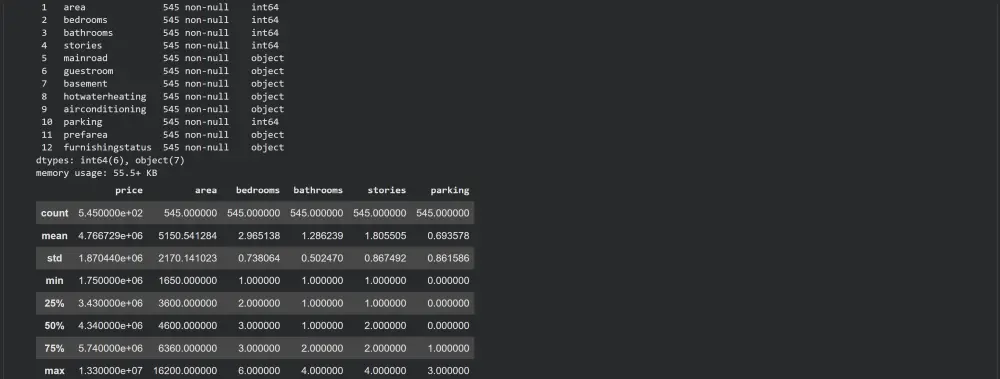Select min price value 1.750000e+06
The image size is (1000, 379).
pyautogui.click(x=110, y=281)
